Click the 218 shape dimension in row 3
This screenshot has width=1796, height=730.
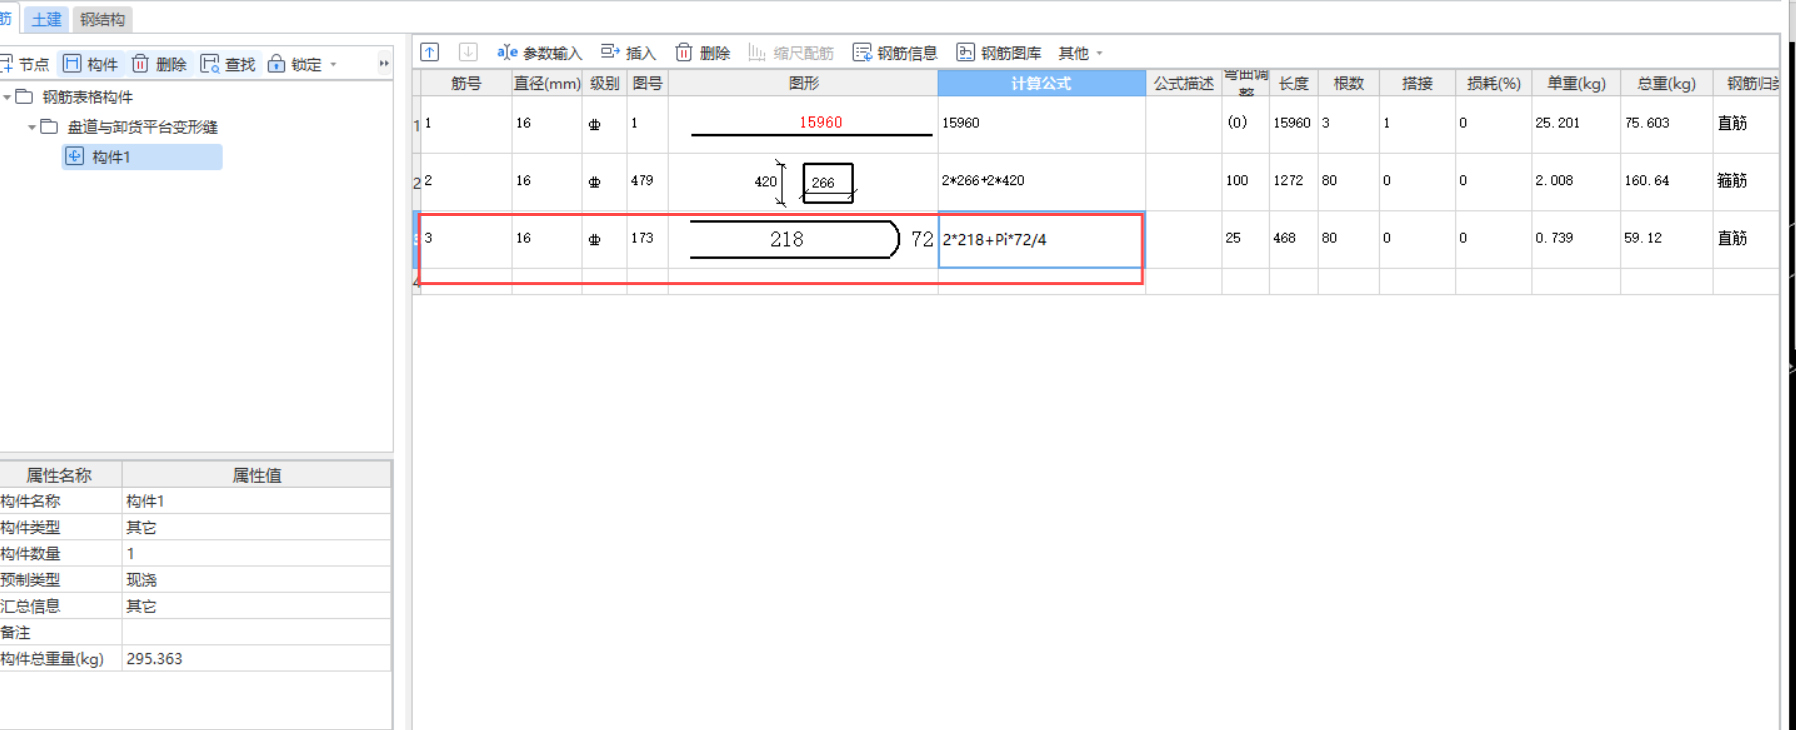coord(787,239)
